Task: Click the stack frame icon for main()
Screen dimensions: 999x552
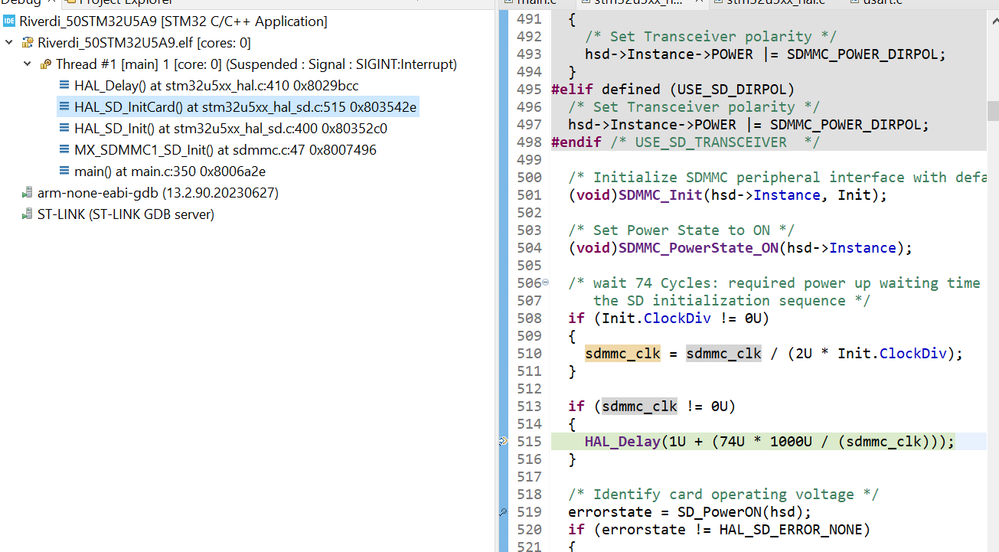Action: [x=64, y=171]
